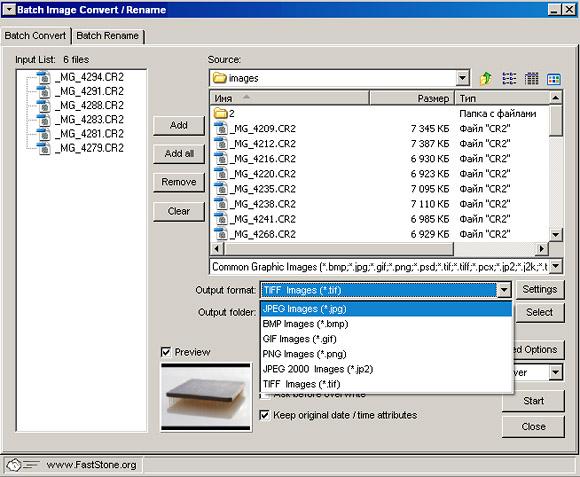Click file icon of _MG_4279.CR2 in input list
The height and width of the screenshot is (477, 580).
pyautogui.click(x=44, y=148)
